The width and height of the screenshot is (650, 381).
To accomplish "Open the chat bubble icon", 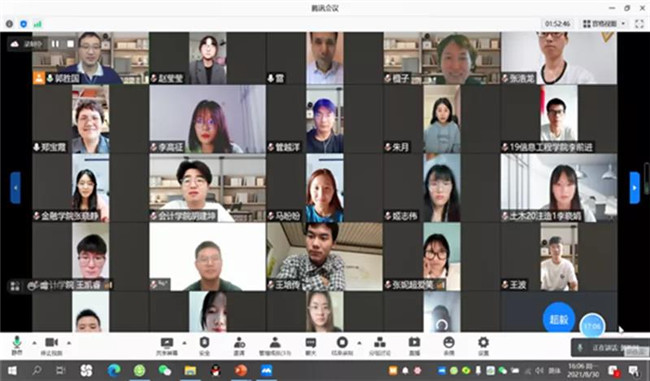I will pos(310,346).
